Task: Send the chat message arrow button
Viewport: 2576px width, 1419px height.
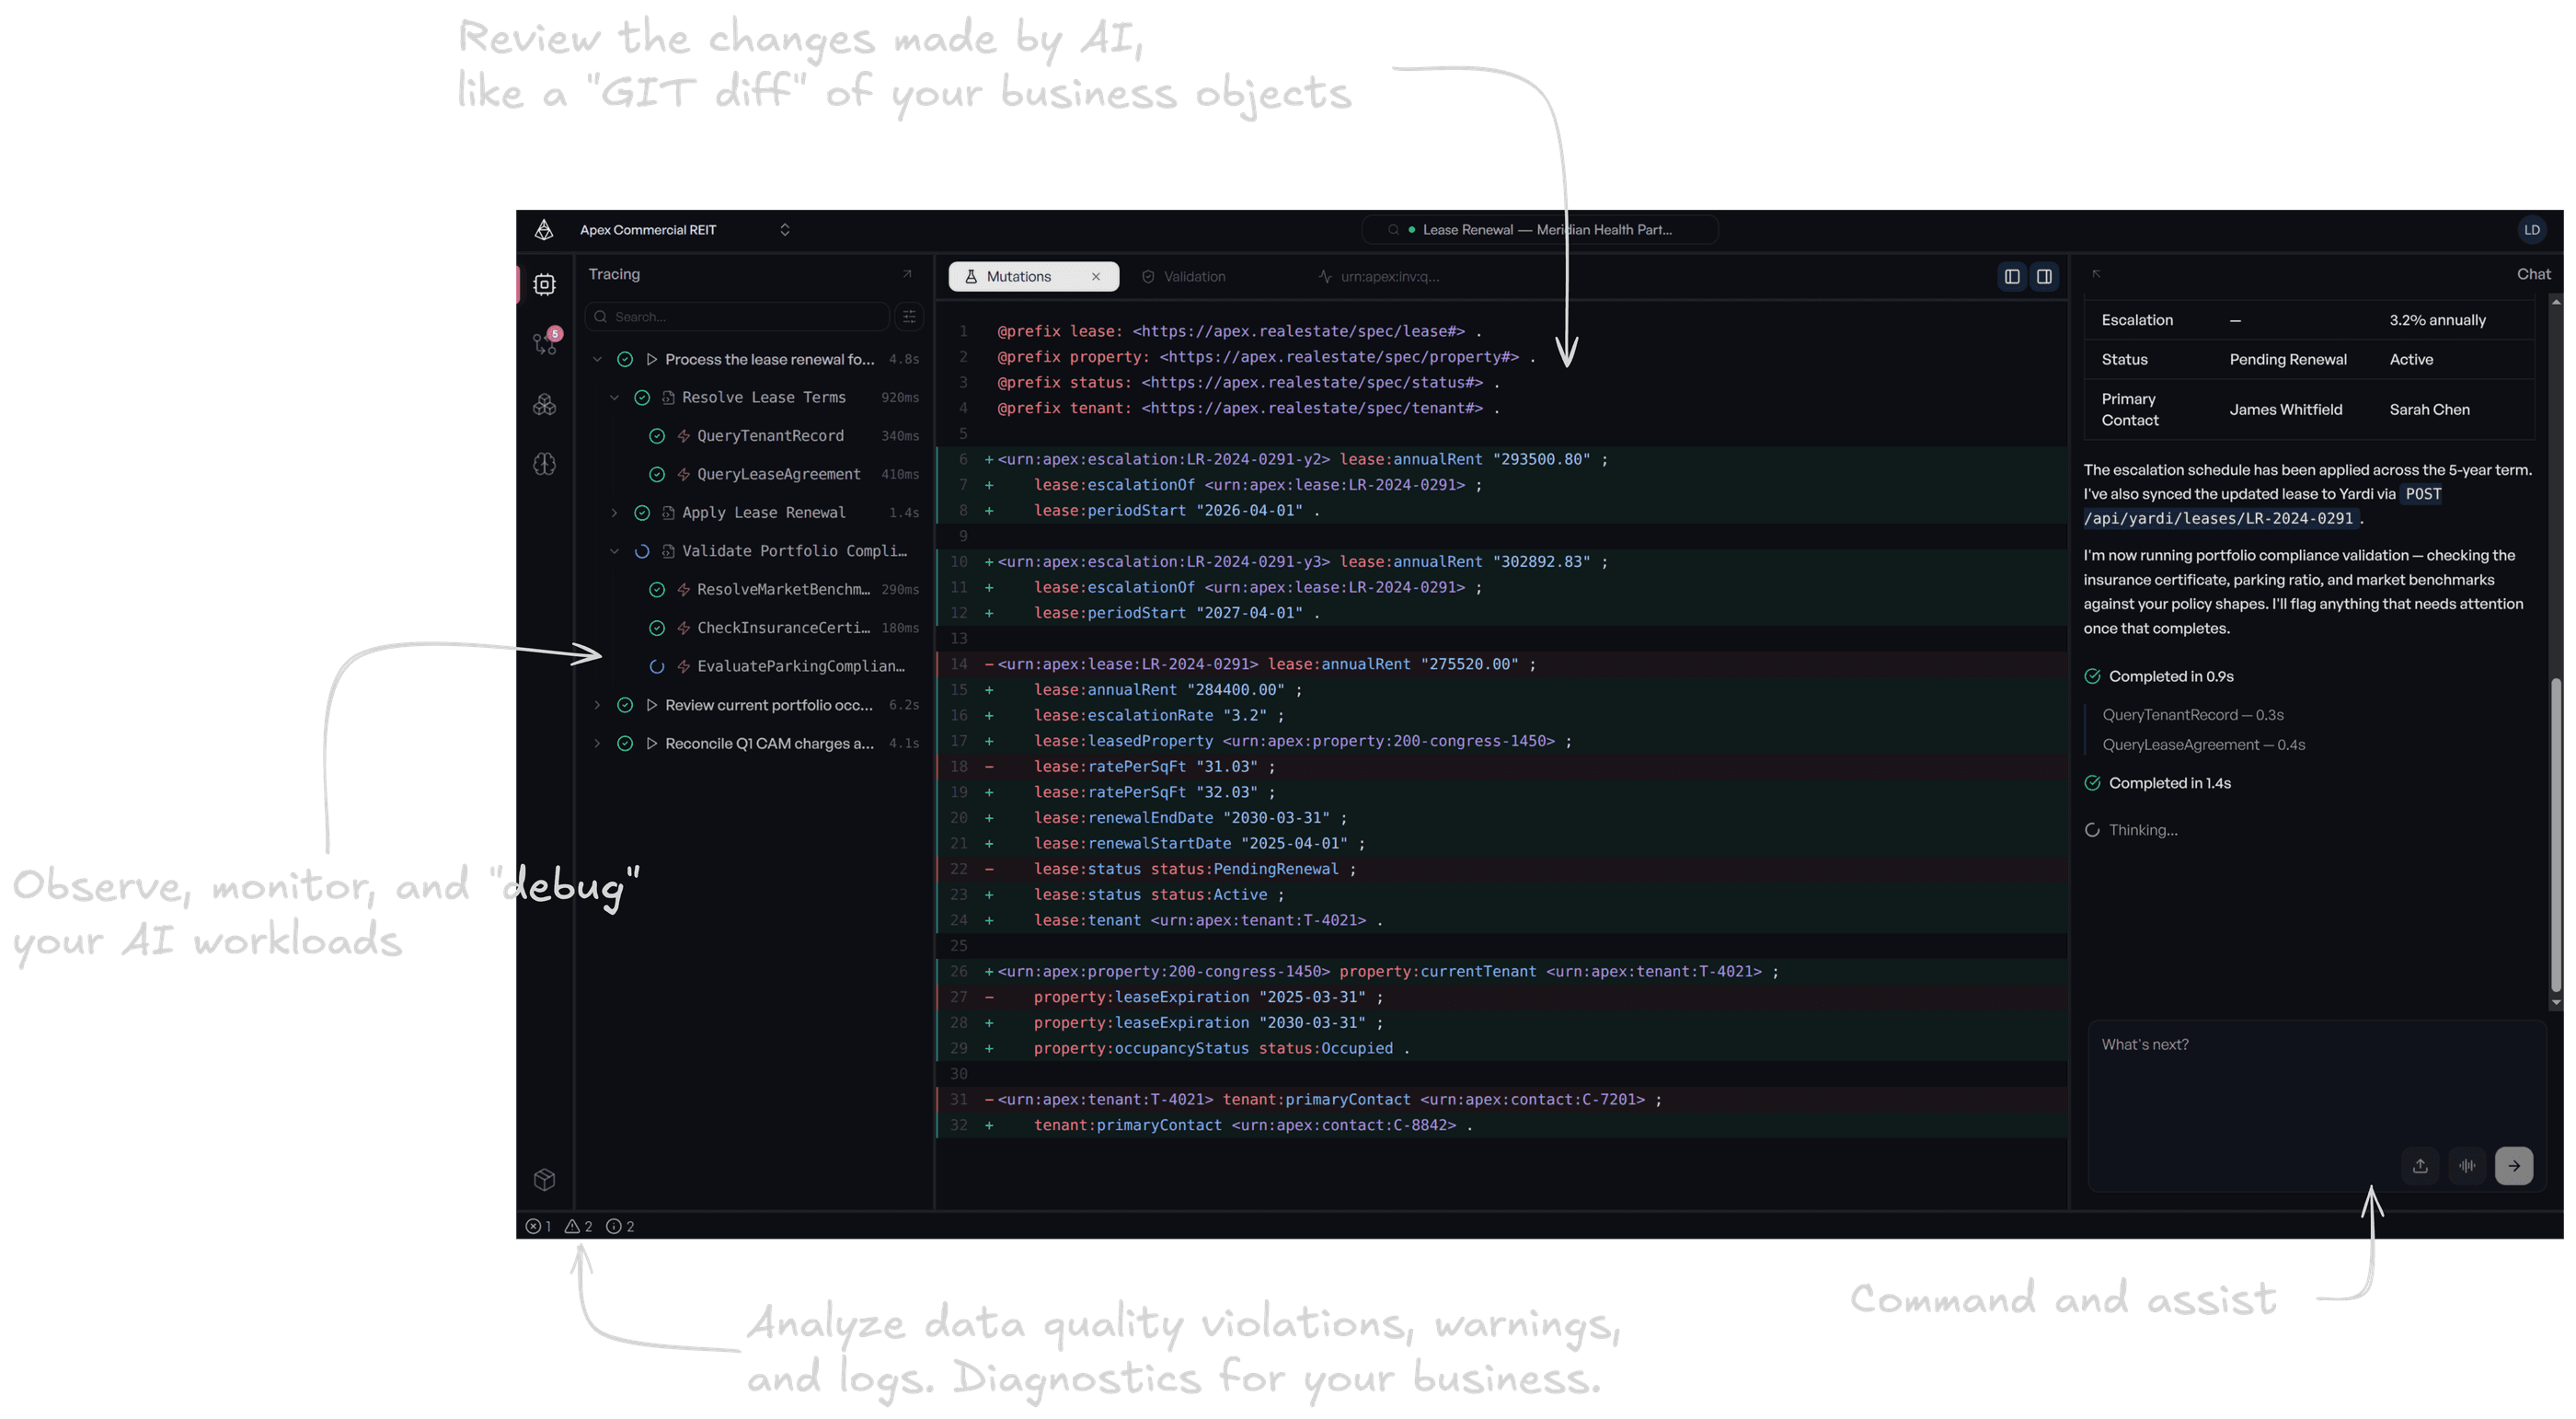Action: 2513,1166
